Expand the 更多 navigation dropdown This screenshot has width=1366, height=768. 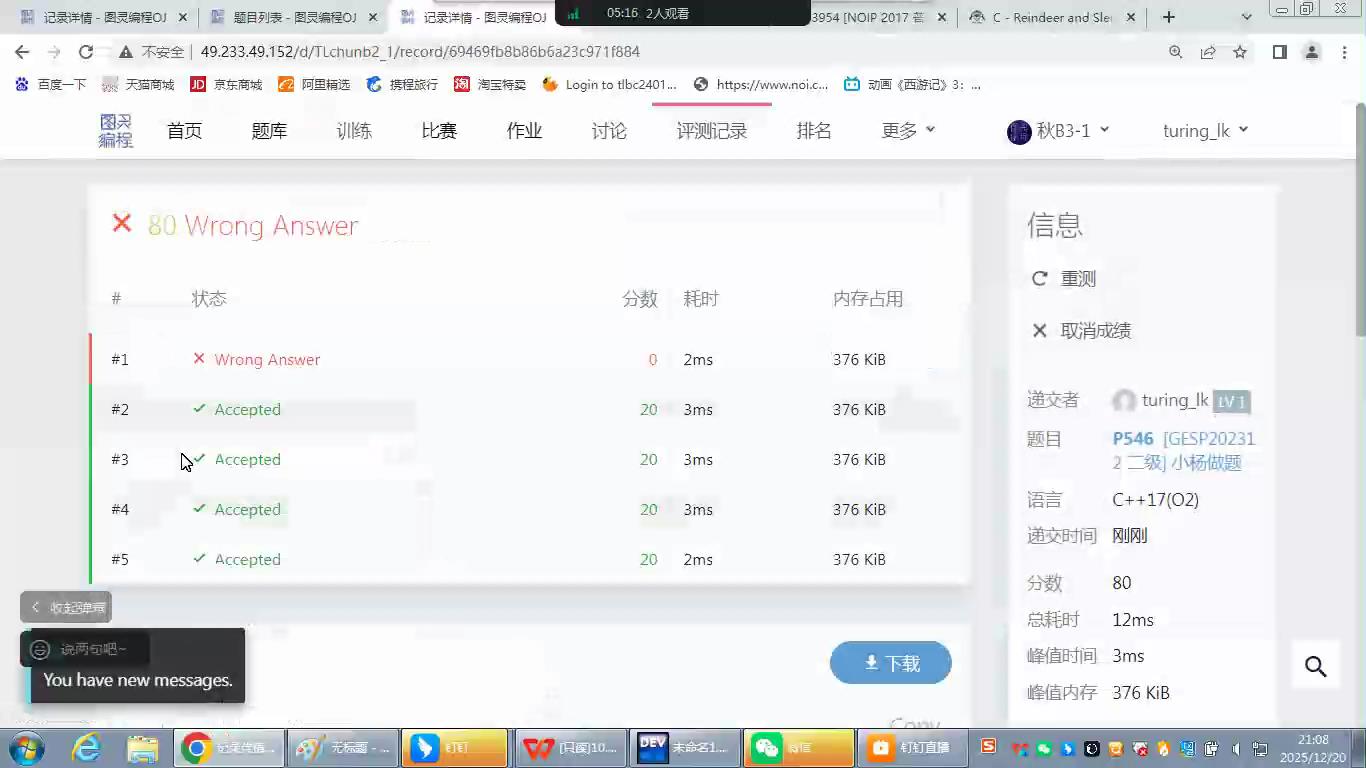click(908, 130)
